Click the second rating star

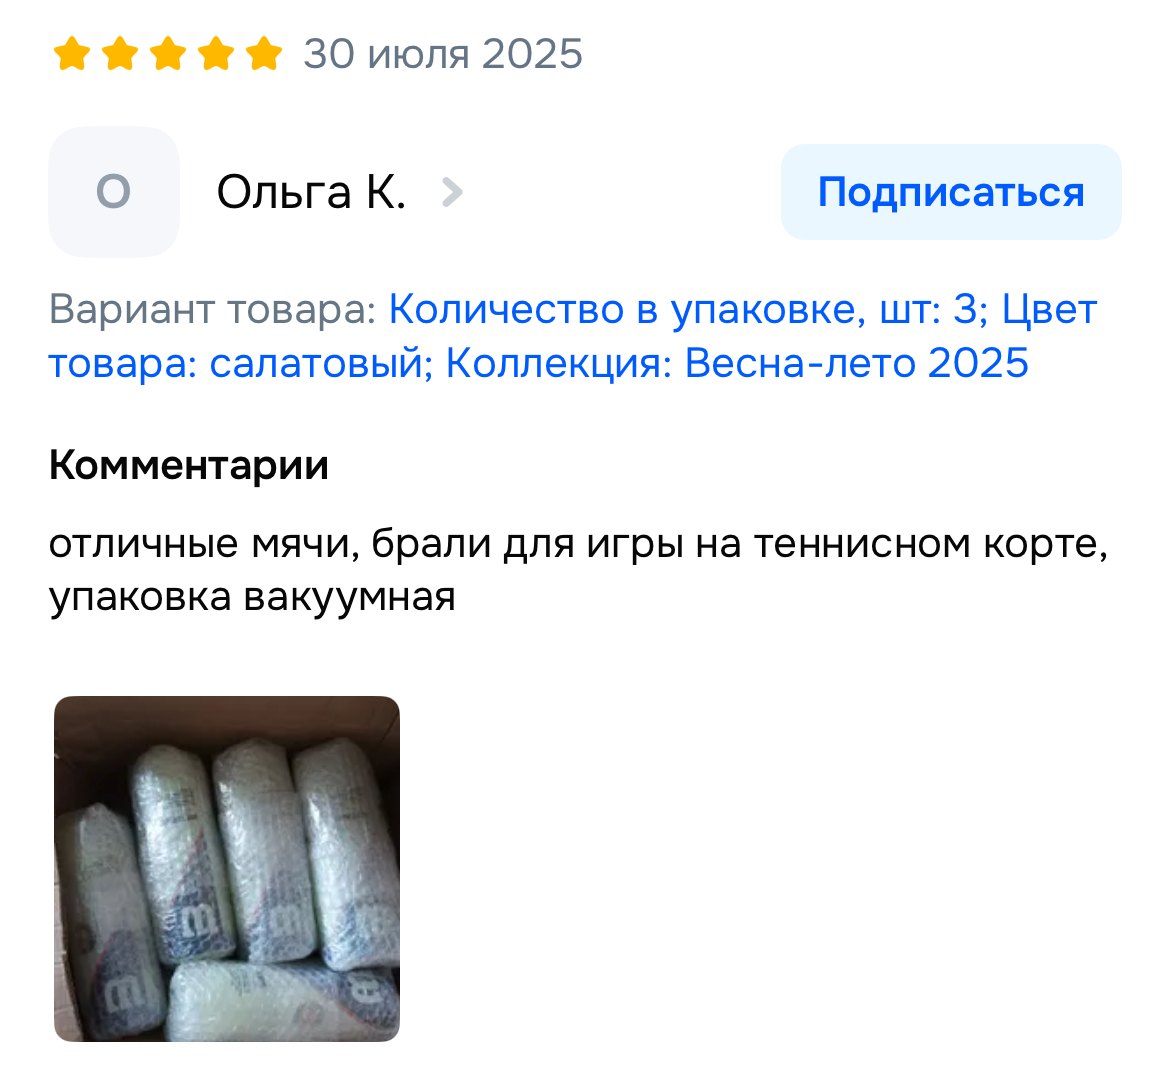coord(120,54)
